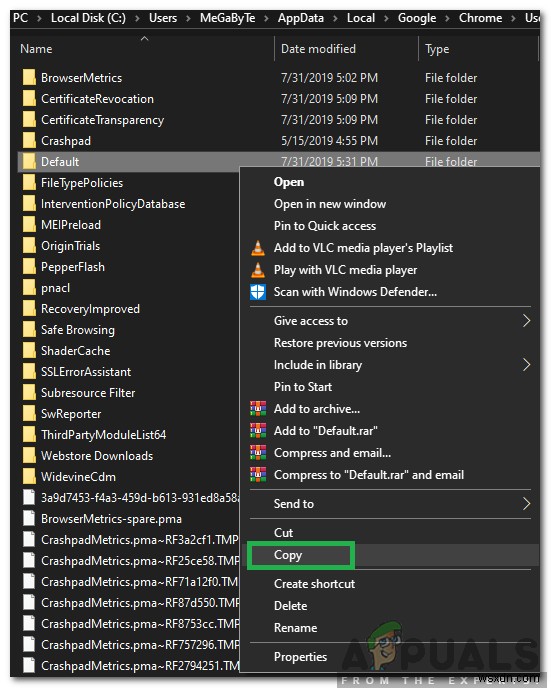Select the OriginTrials folder name
This screenshot has width=551, height=688.
pos(70,246)
